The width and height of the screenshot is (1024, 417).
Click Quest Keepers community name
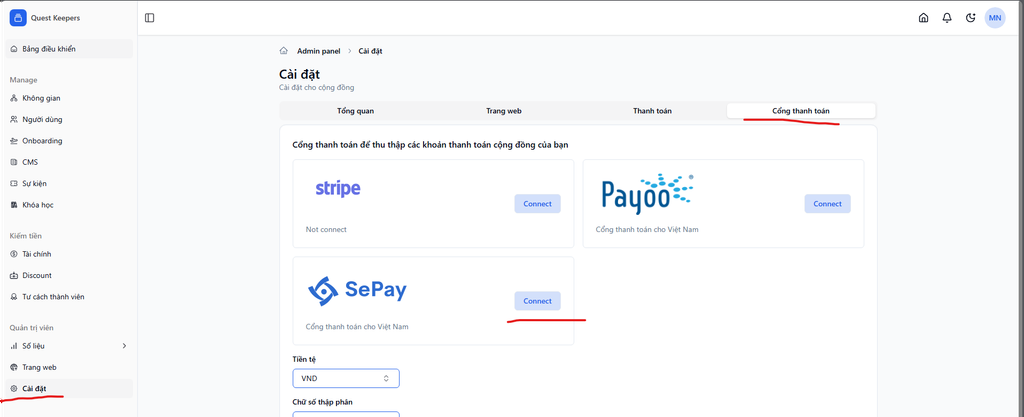(x=56, y=18)
